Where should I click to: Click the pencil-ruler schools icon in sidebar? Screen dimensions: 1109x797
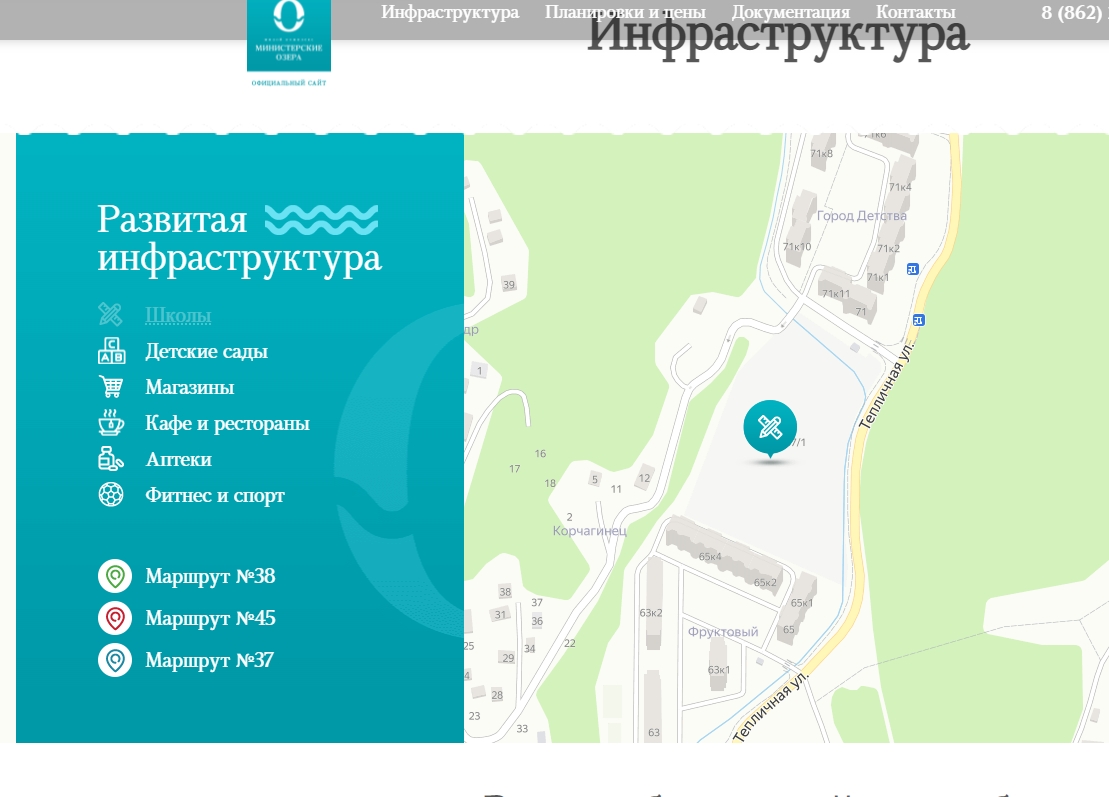[x=110, y=315]
